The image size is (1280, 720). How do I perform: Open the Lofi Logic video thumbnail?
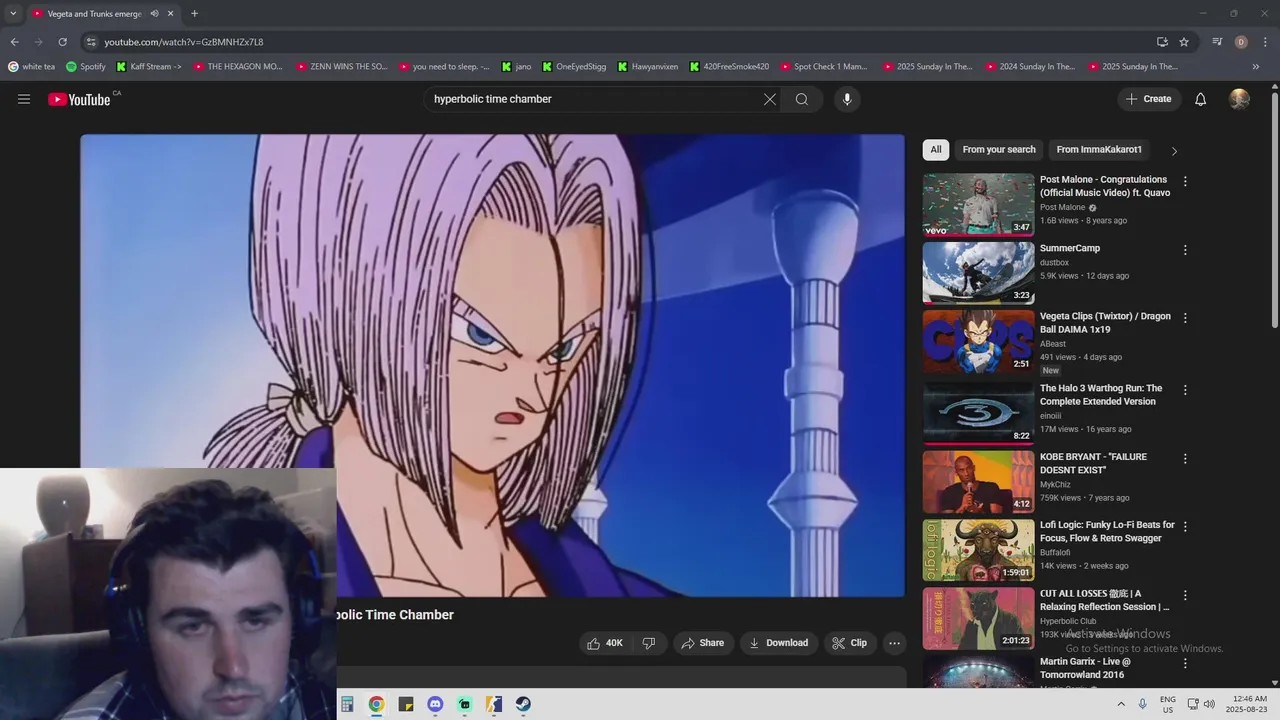[x=978, y=549]
